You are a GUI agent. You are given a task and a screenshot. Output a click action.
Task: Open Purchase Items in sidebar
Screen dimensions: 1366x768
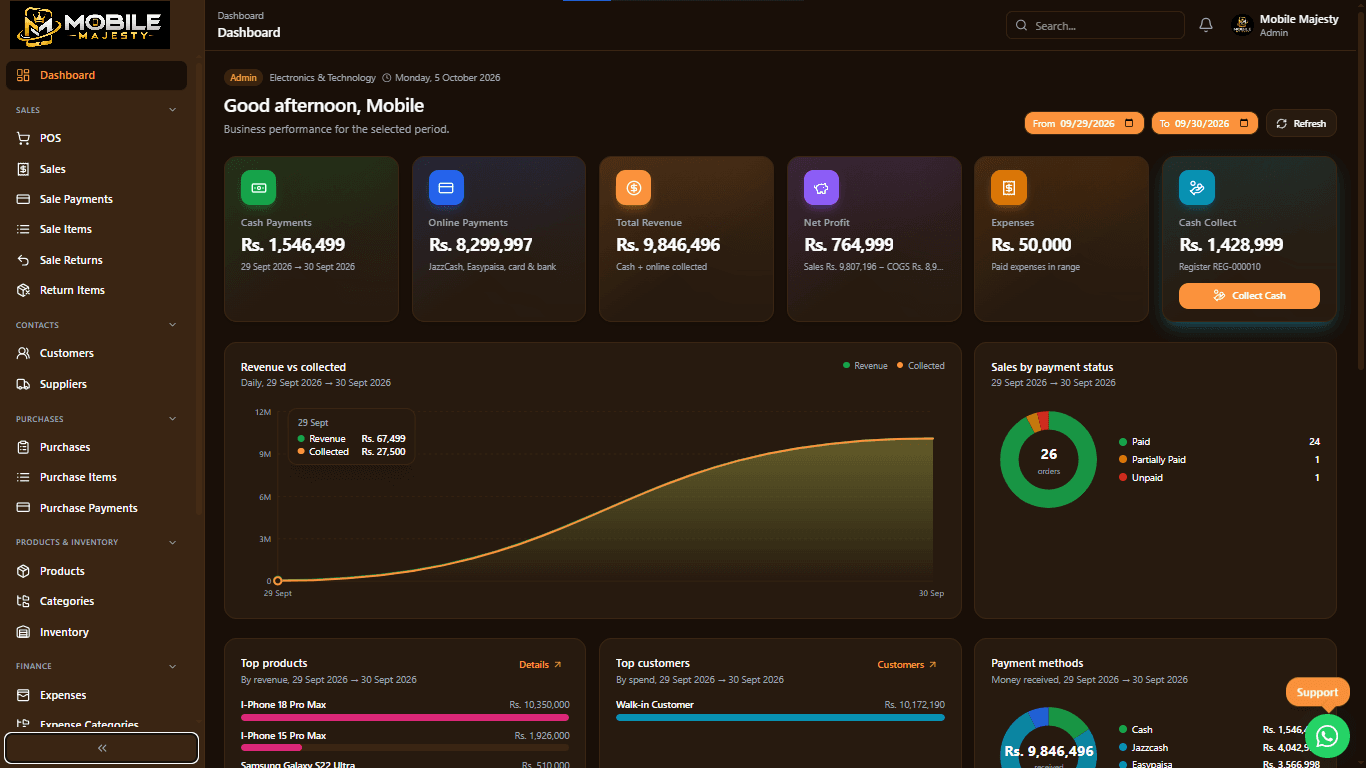(x=96, y=477)
